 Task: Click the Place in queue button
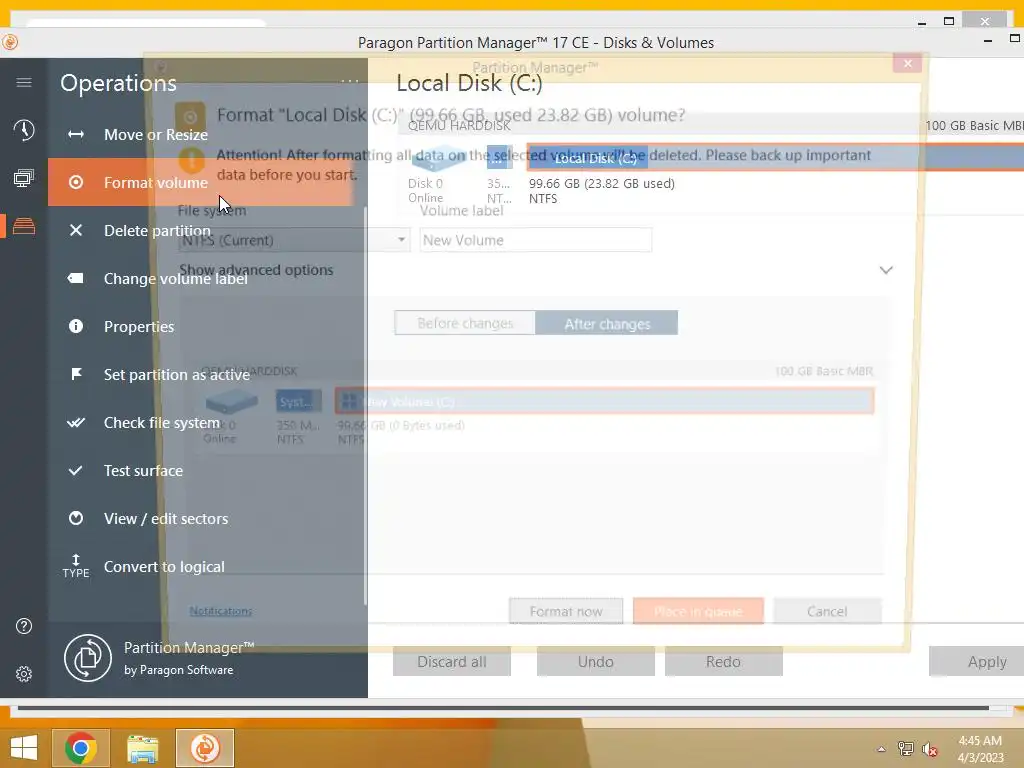click(x=698, y=611)
